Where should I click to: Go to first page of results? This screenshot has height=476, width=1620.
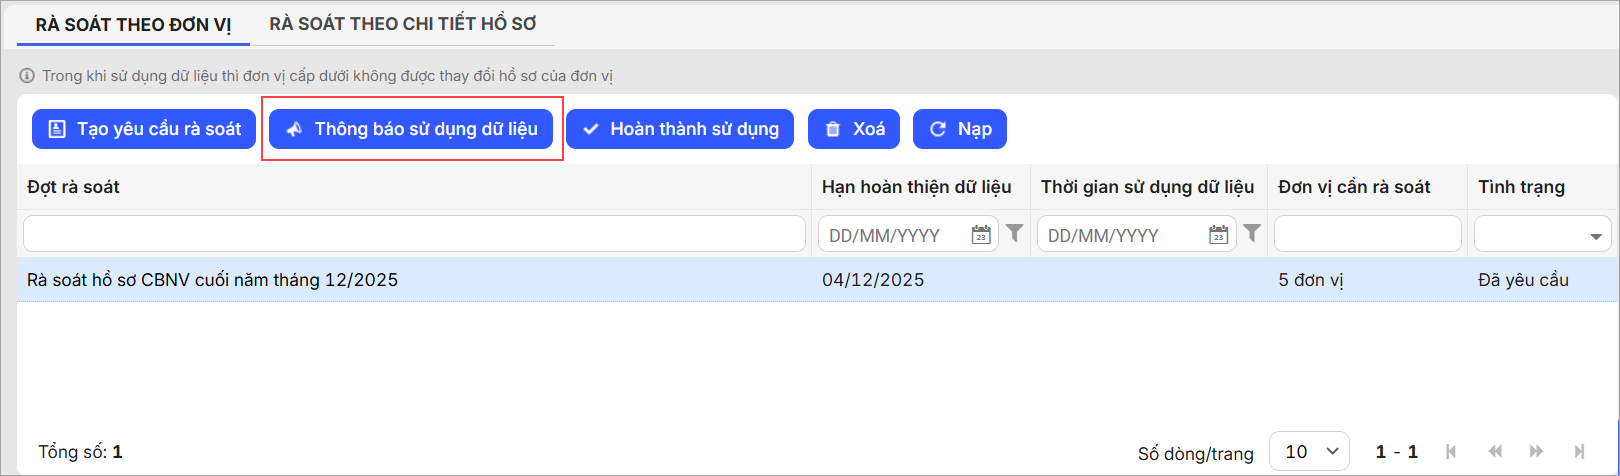click(1451, 452)
